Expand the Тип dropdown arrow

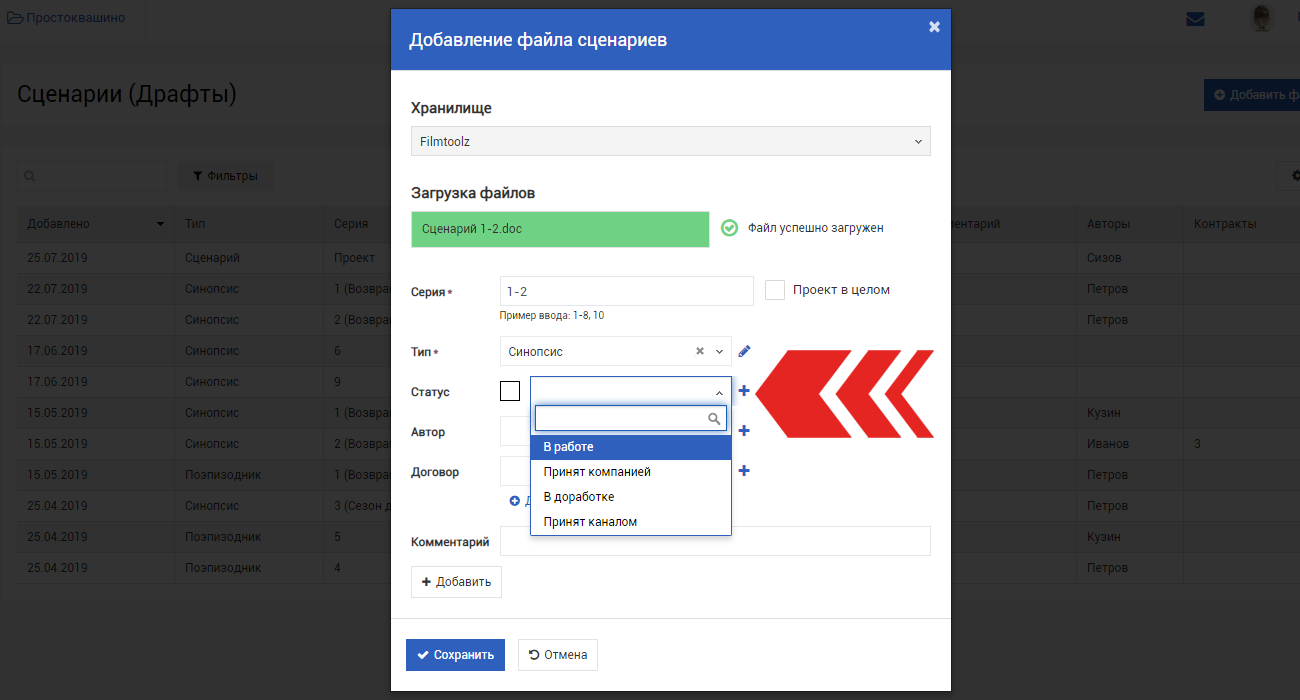(x=719, y=351)
